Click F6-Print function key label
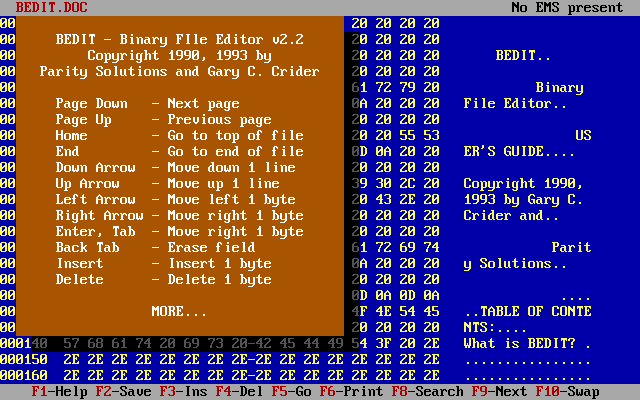 tap(351, 392)
